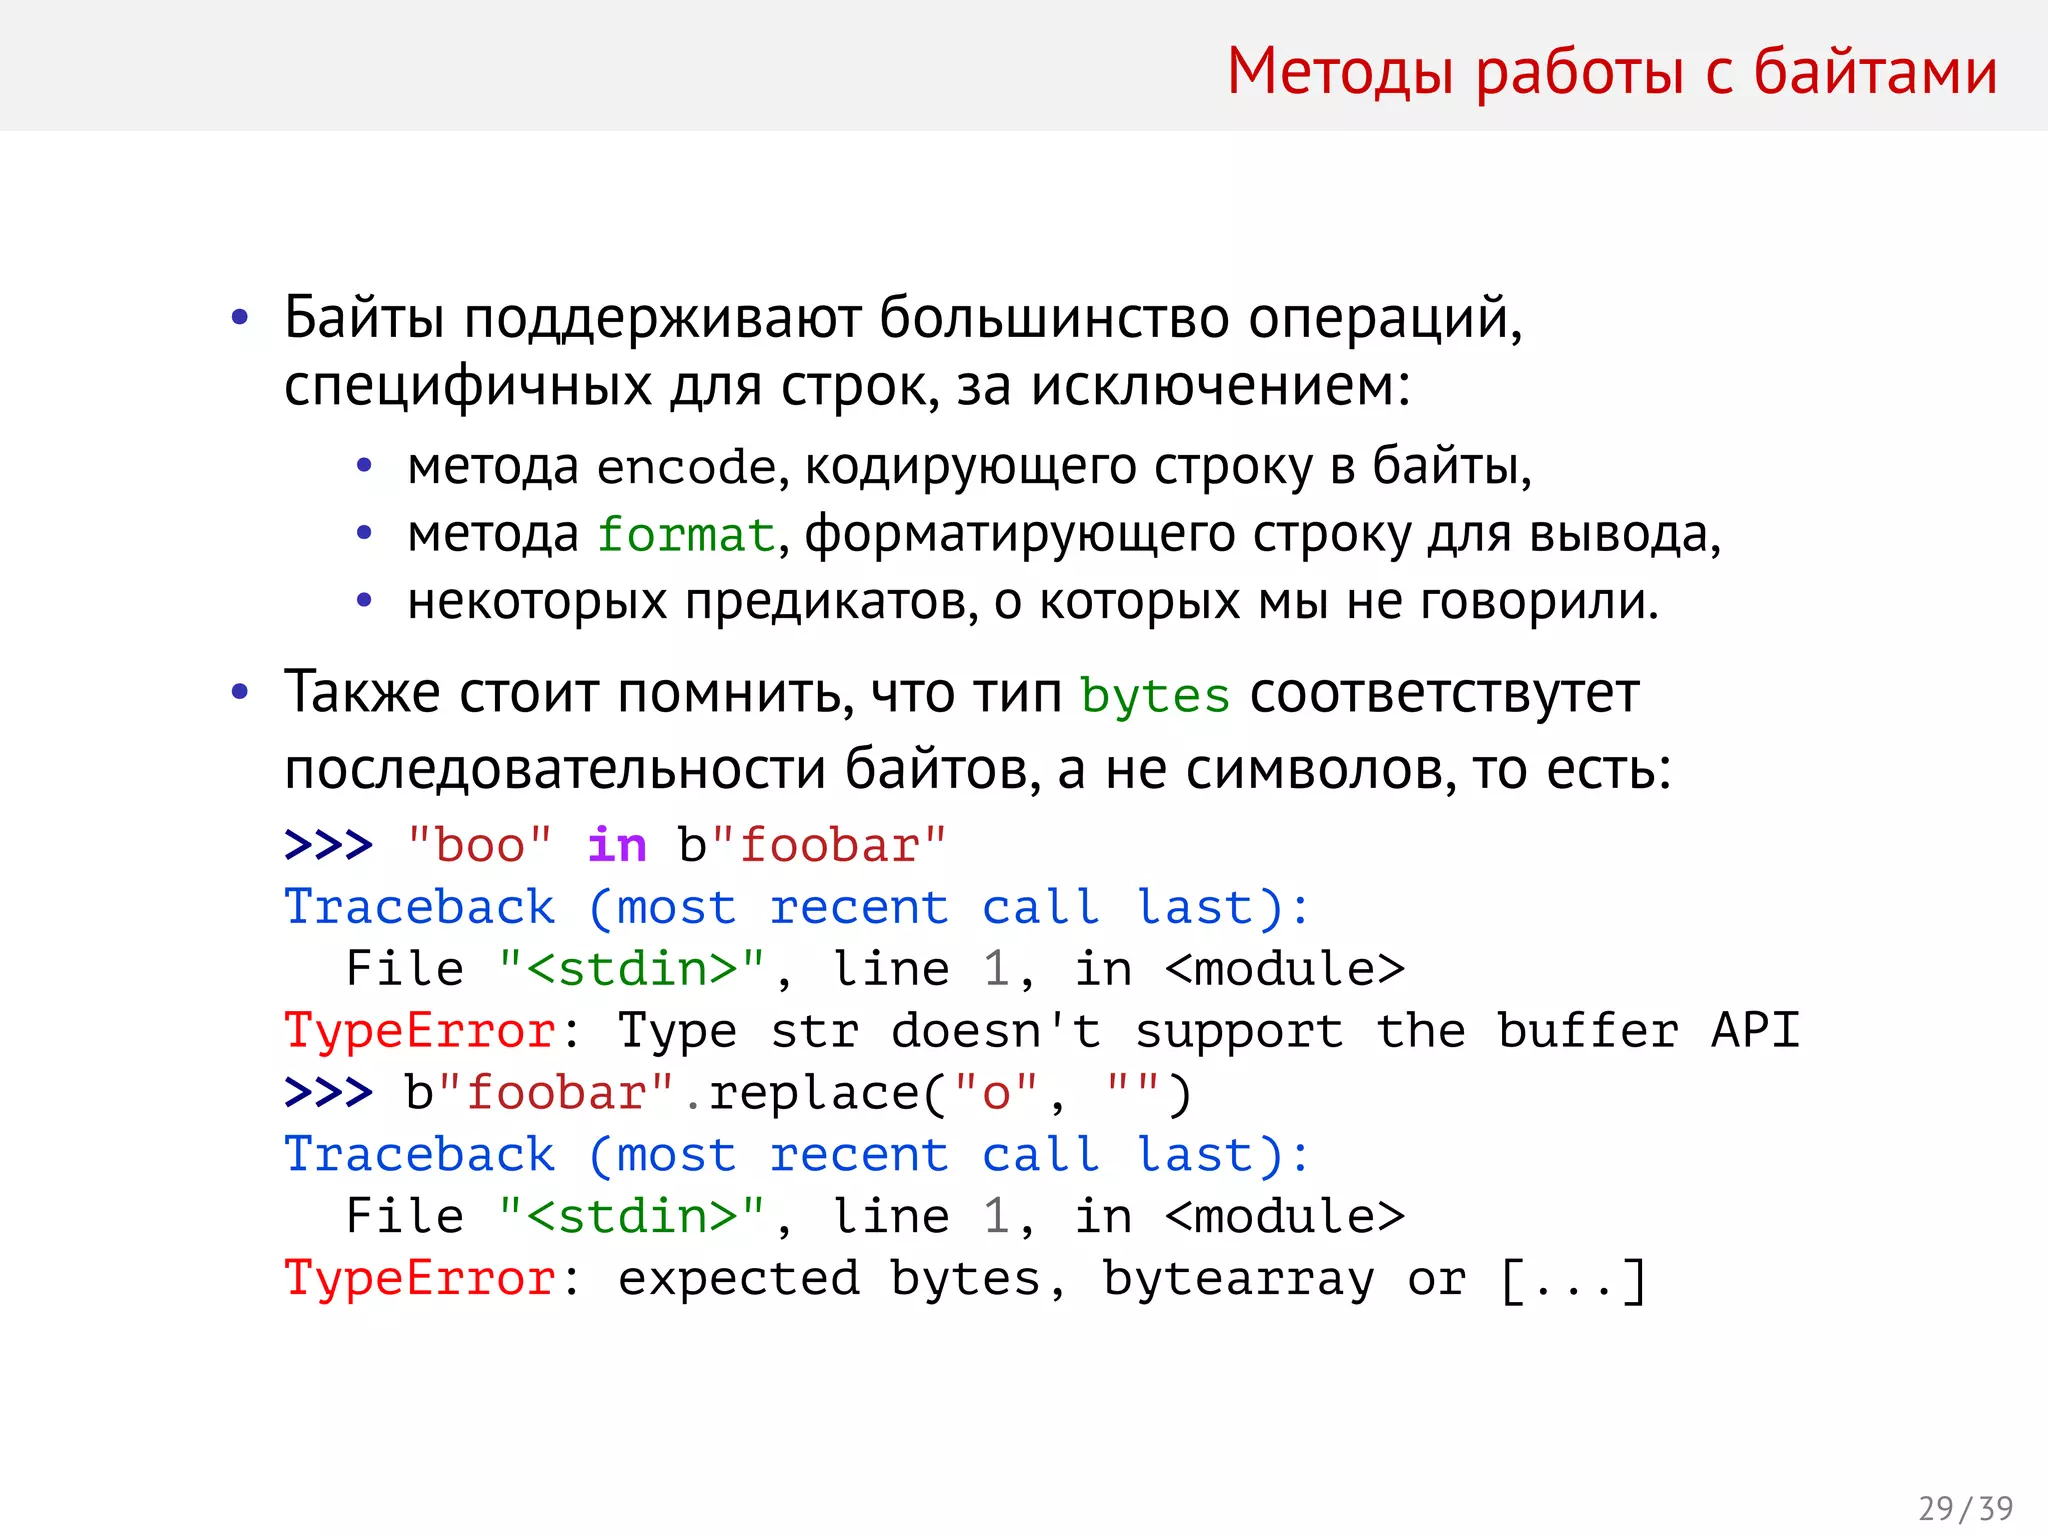The height and width of the screenshot is (1536, 2048).
Task: Click the slide title 'Методы работы с байтами'
Action: point(1612,72)
